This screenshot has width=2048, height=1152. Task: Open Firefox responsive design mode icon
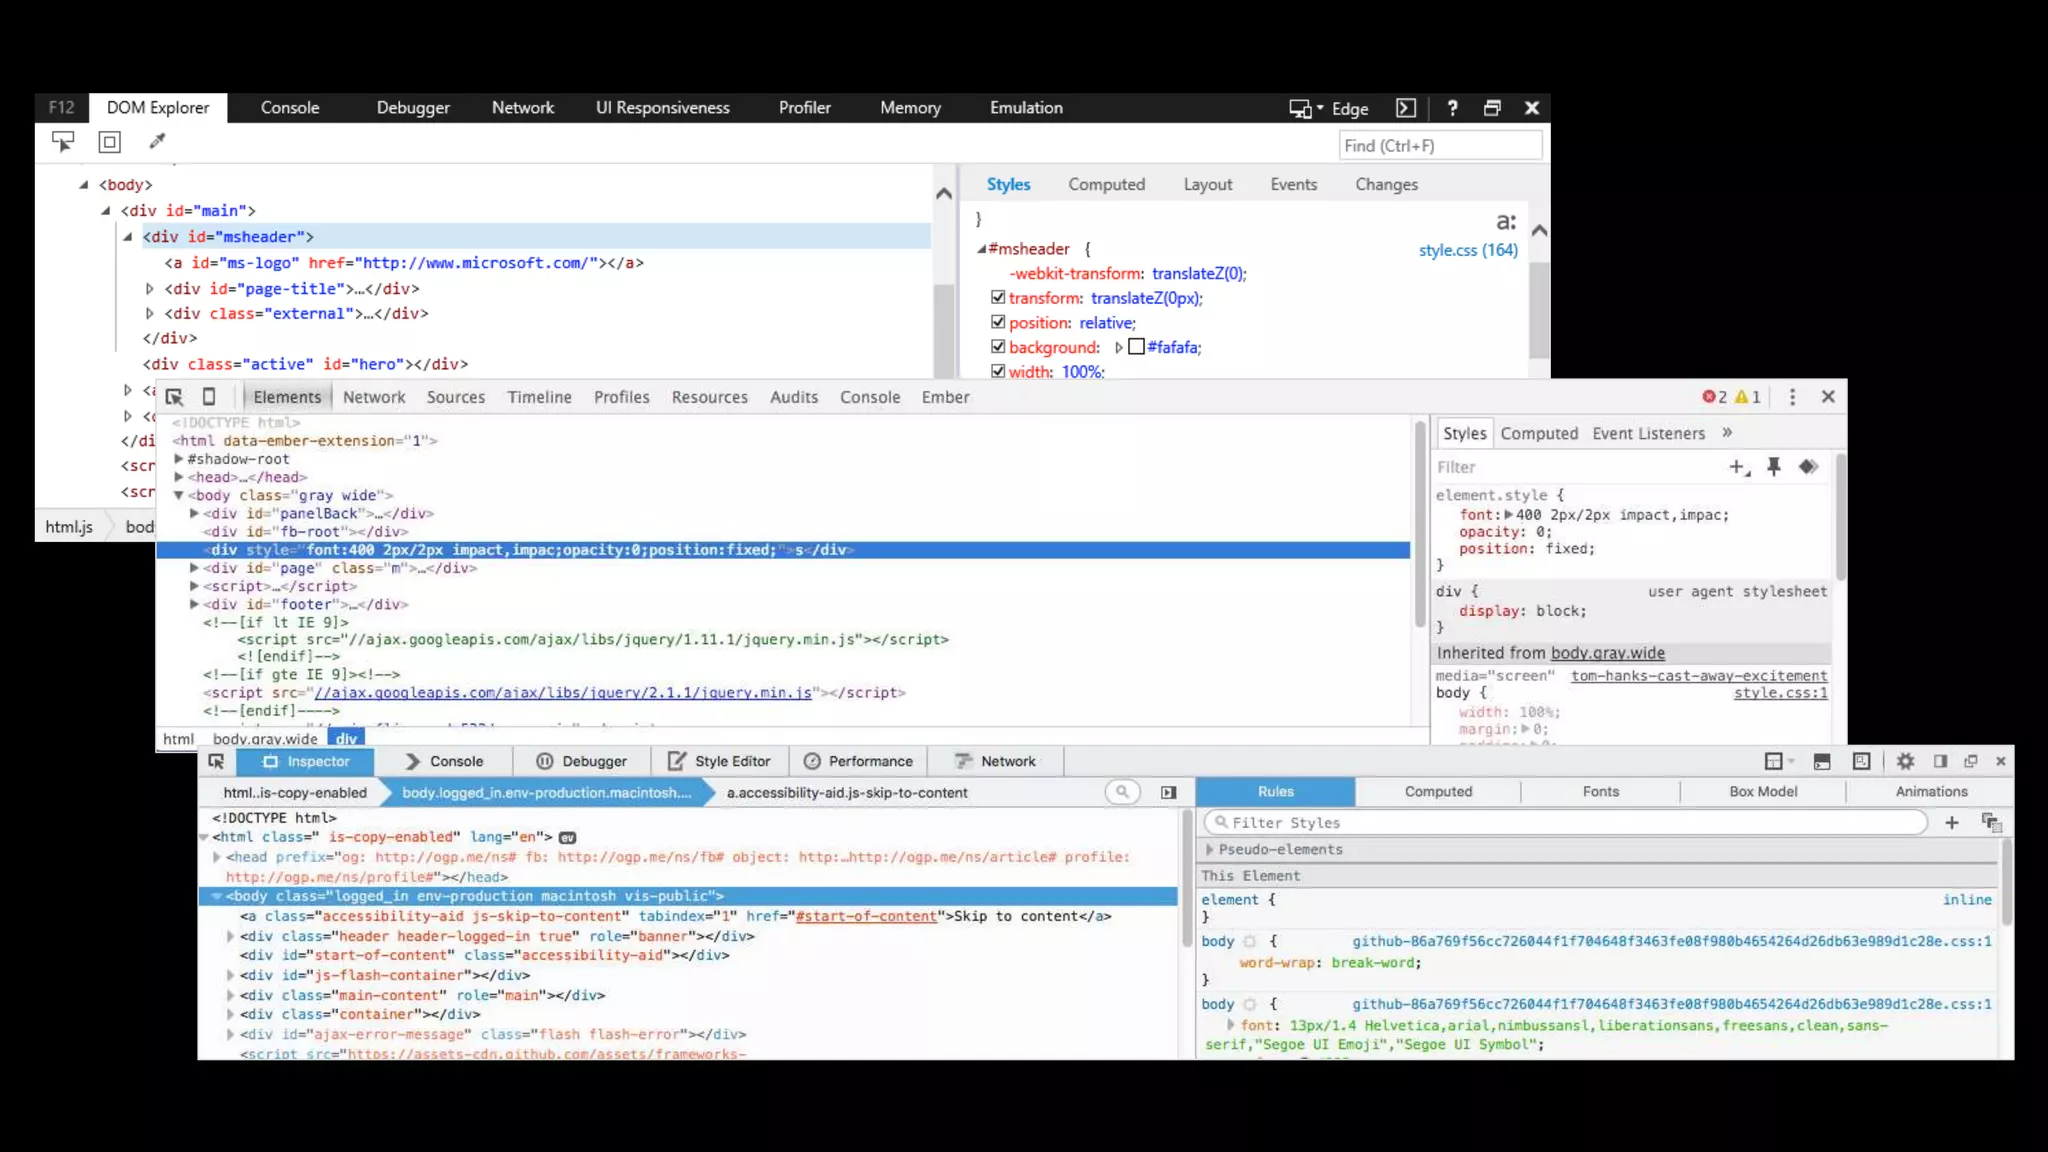click(1861, 762)
